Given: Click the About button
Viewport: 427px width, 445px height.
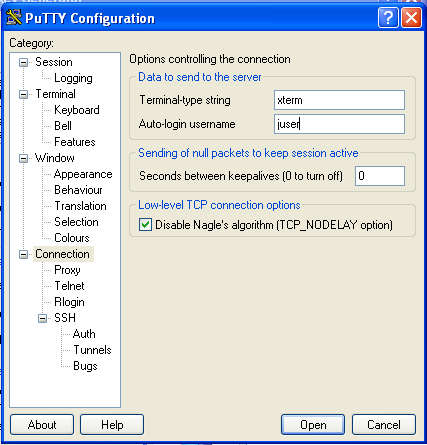Looking at the screenshot, I should (x=42, y=425).
